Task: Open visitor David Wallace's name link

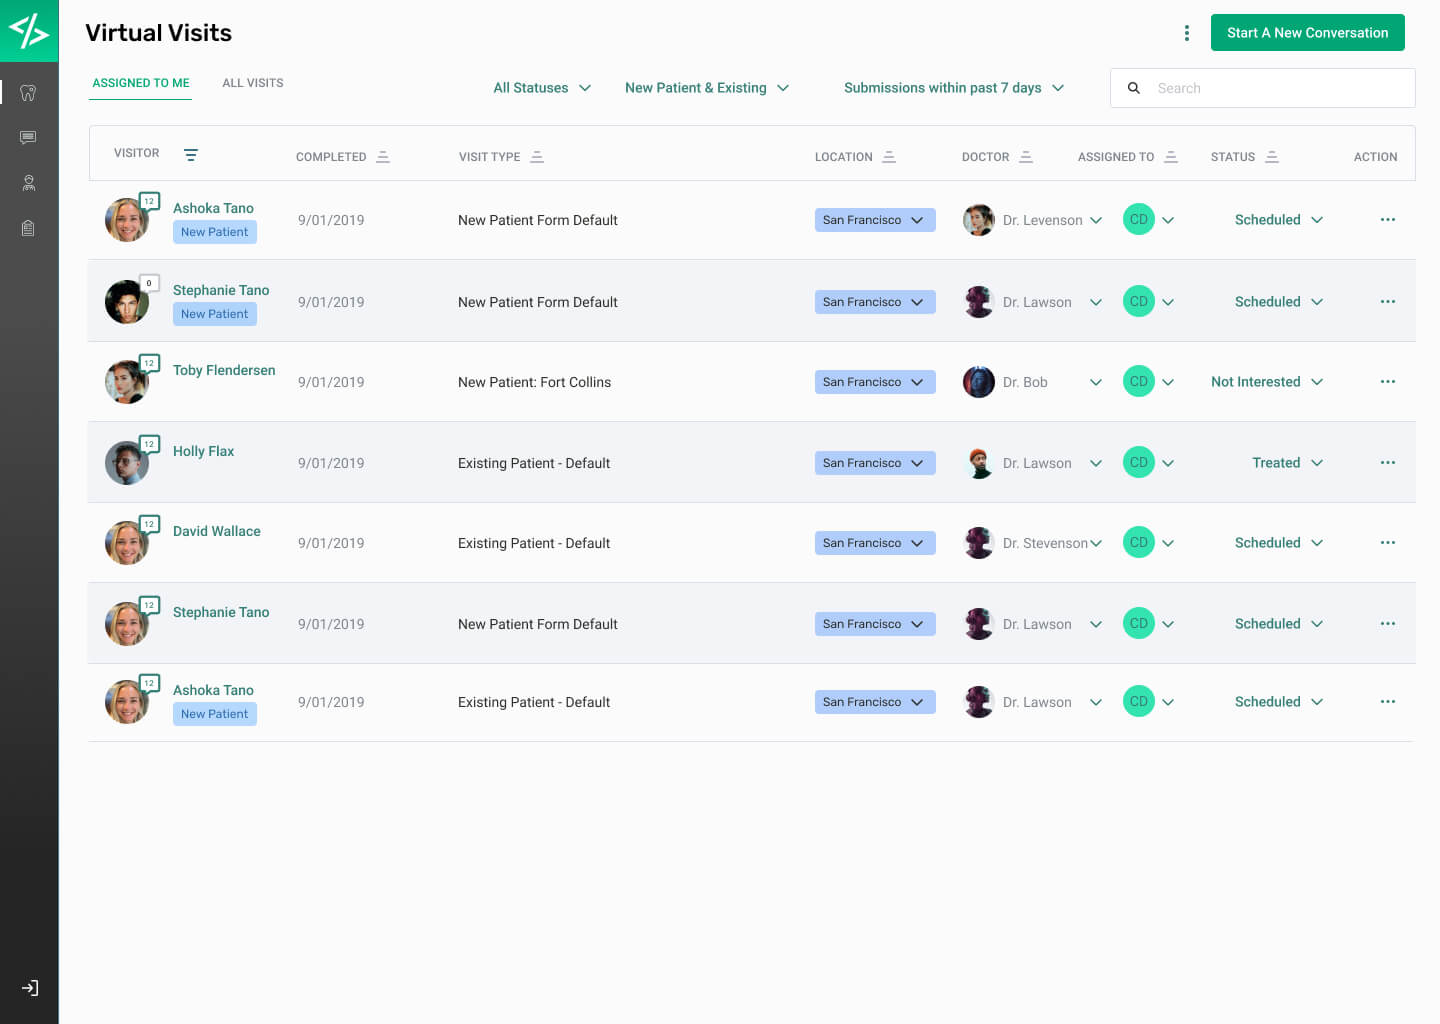Action: 216,531
